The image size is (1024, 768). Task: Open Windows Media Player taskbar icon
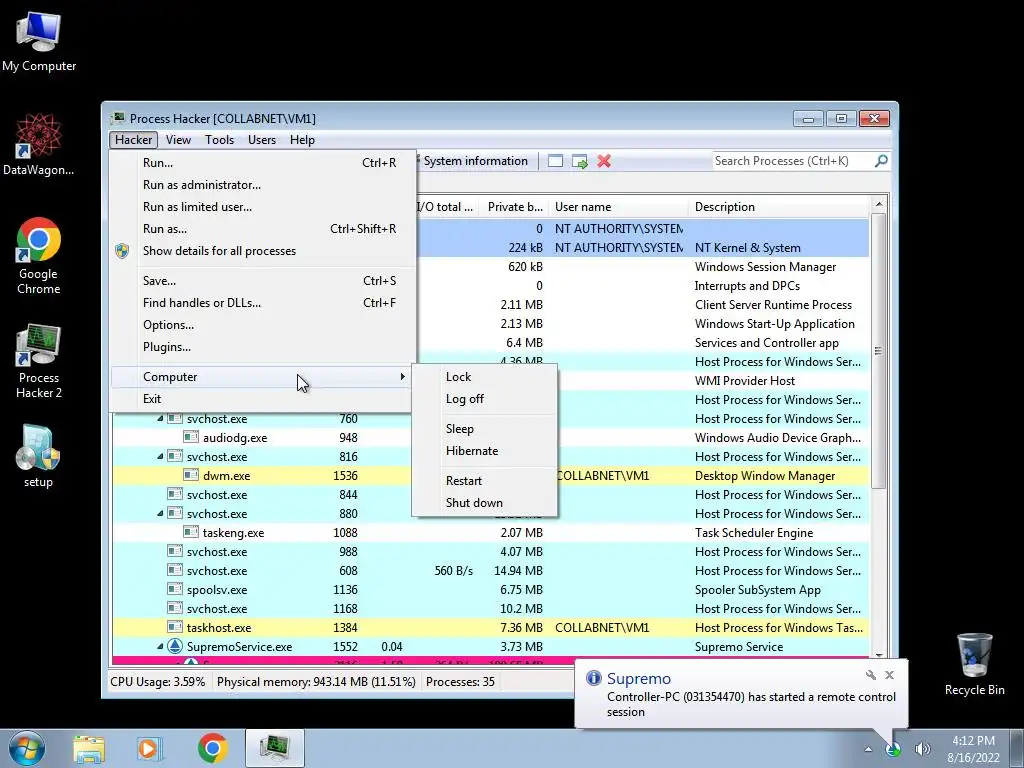click(x=150, y=748)
